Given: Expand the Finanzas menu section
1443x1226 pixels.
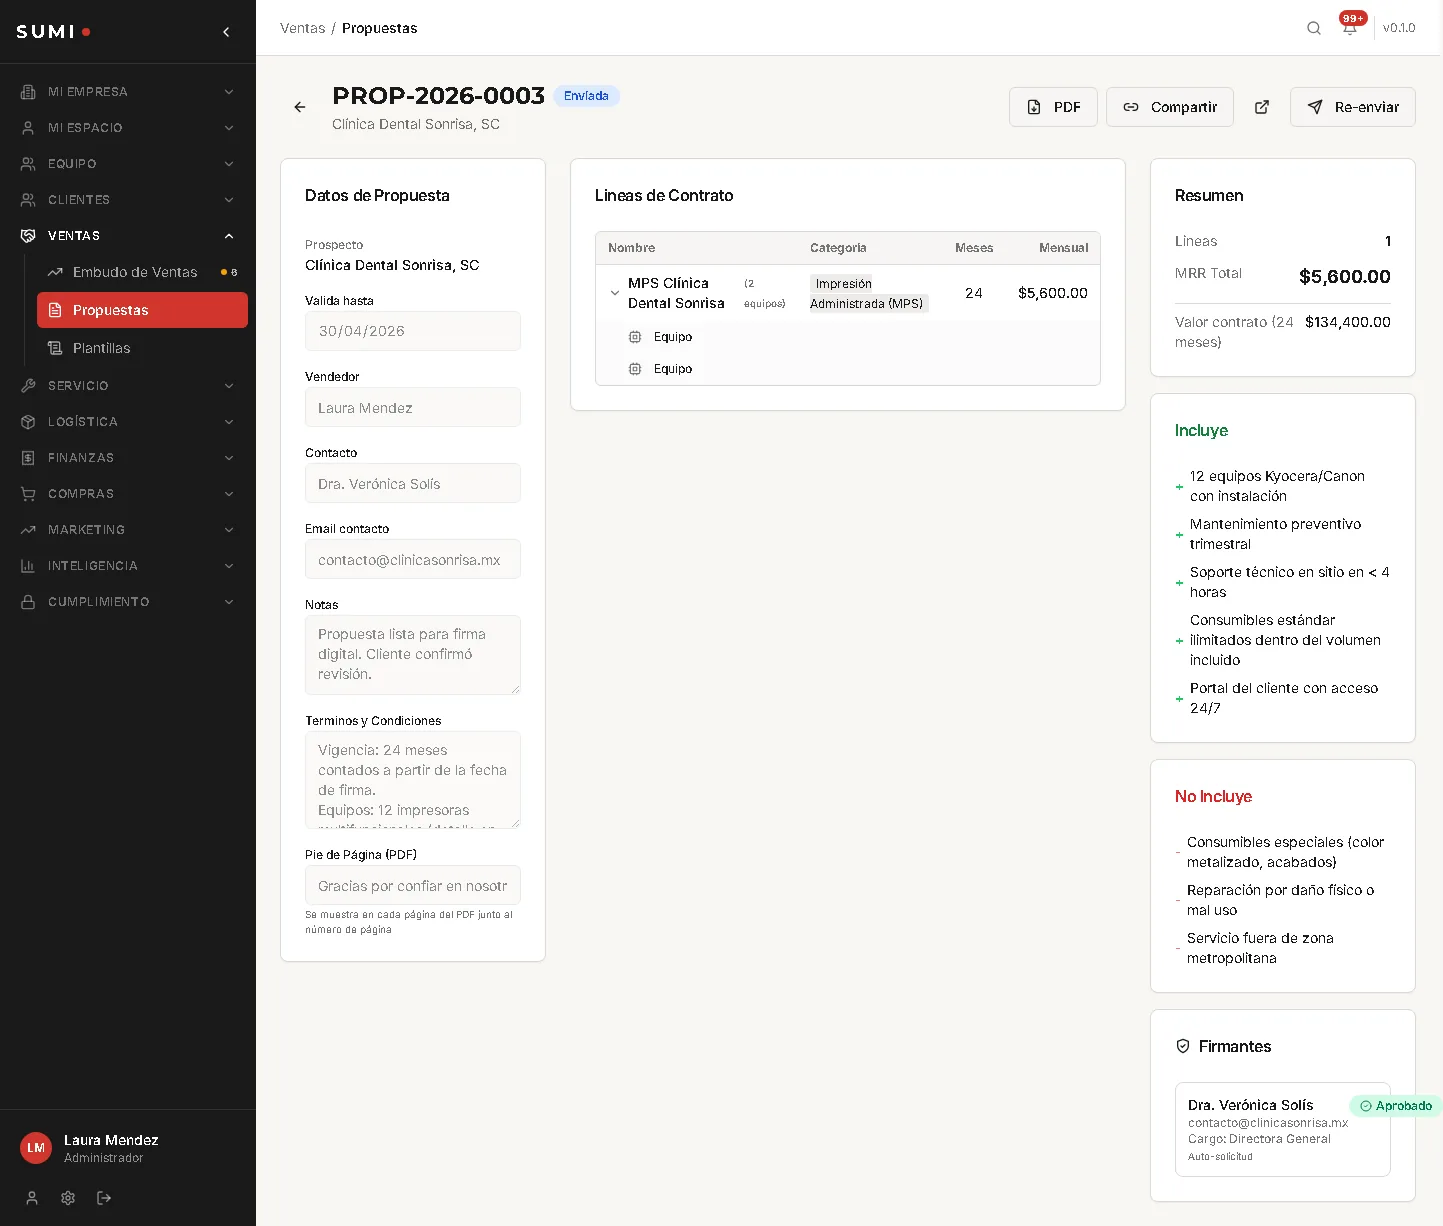Looking at the screenshot, I should 128,458.
